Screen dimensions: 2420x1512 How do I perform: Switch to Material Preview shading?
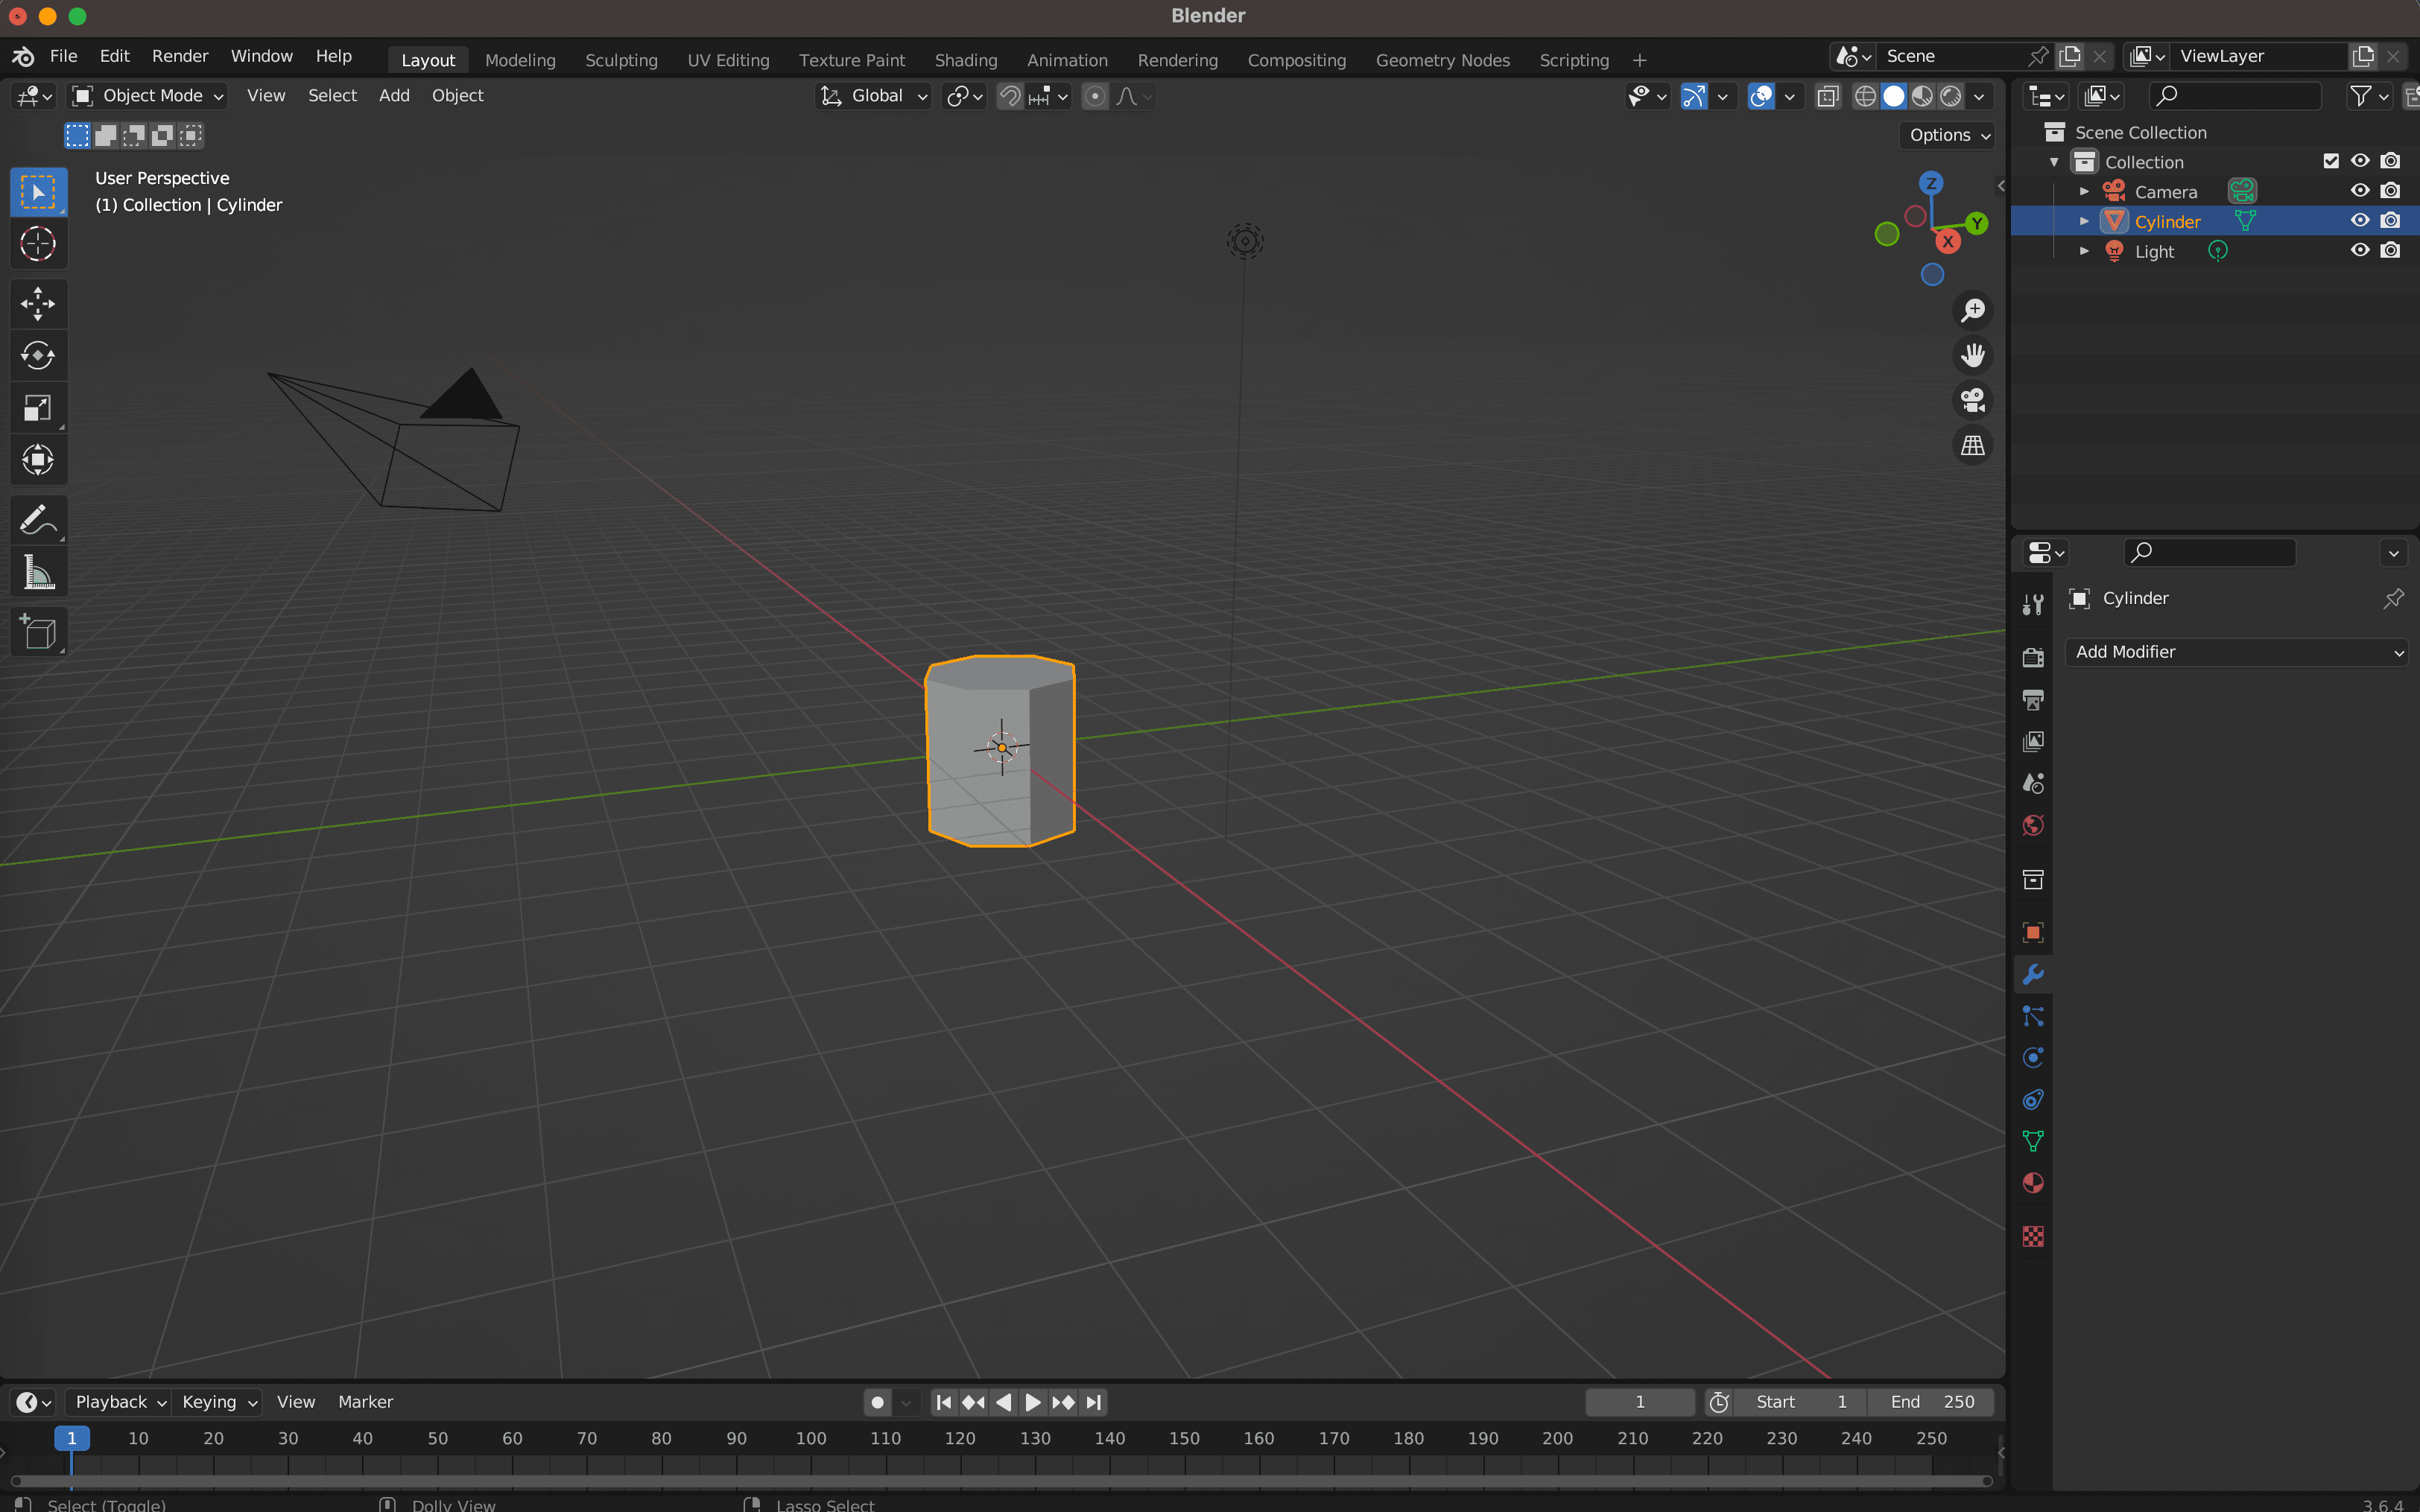(x=1922, y=96)
